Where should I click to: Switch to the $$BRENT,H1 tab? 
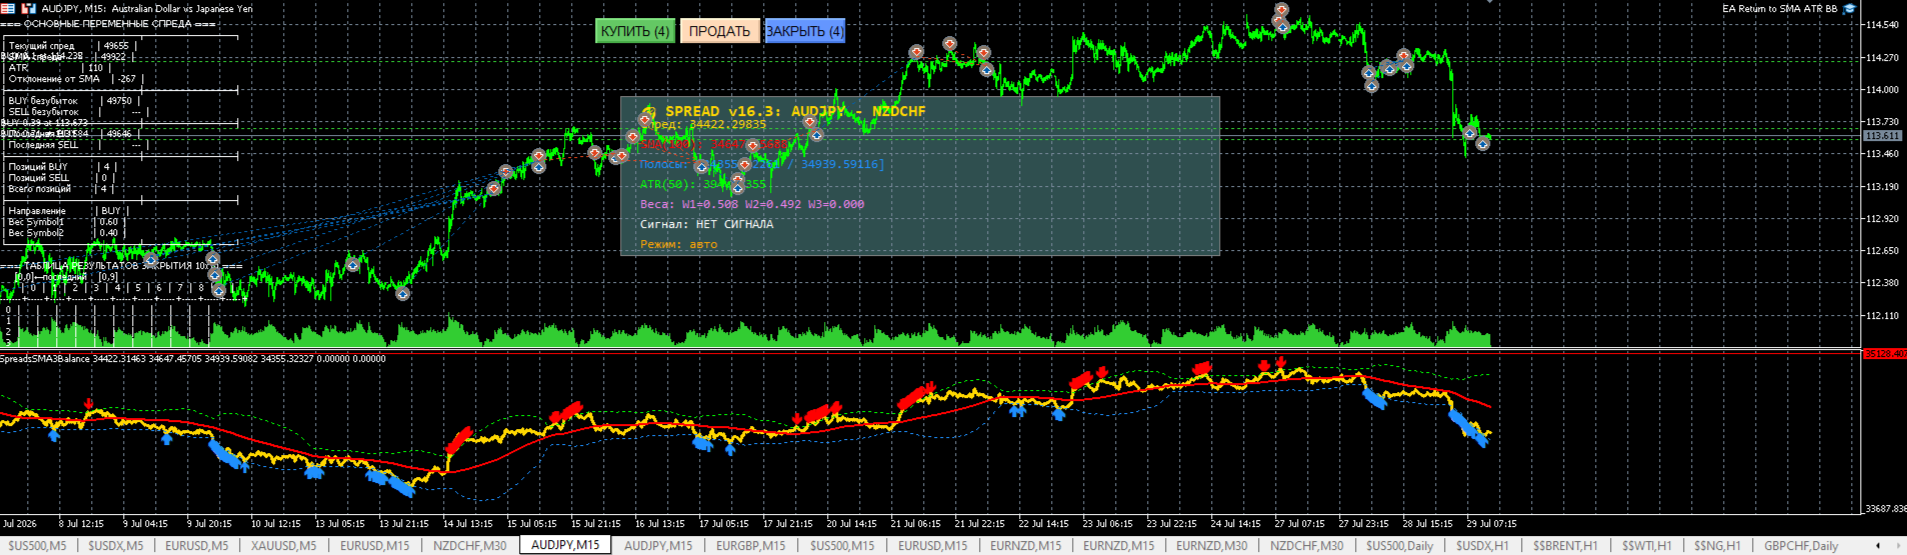pos(1565,546)
